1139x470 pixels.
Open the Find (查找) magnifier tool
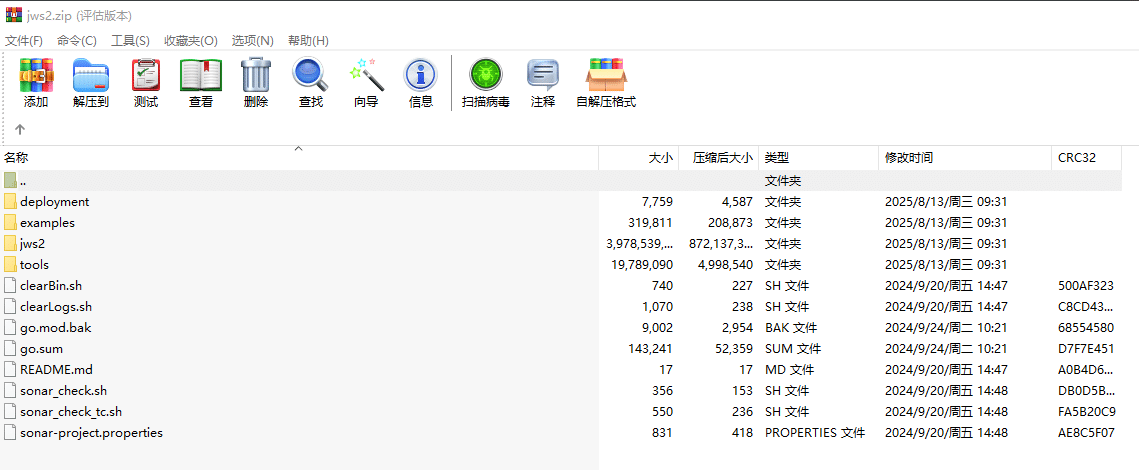pos(311,83)
